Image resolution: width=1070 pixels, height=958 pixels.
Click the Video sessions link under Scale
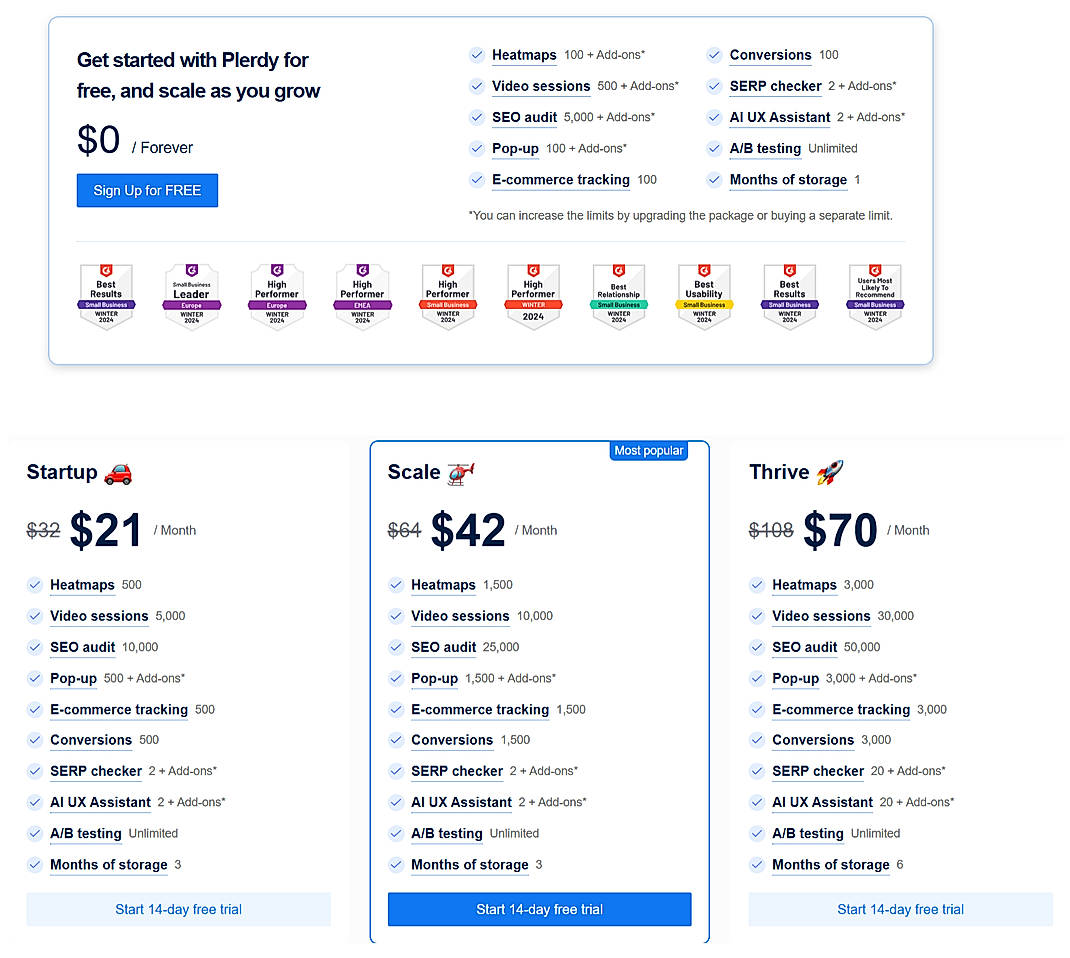click(460, 616)
